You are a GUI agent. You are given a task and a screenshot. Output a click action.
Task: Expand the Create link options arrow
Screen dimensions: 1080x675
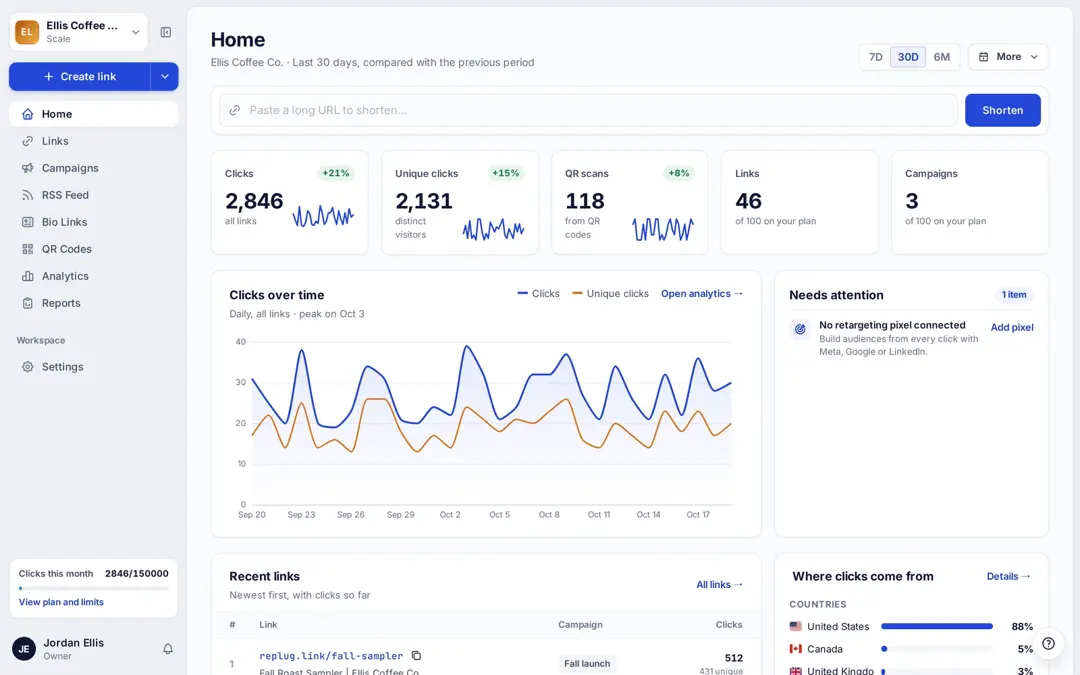coord(165,76)
